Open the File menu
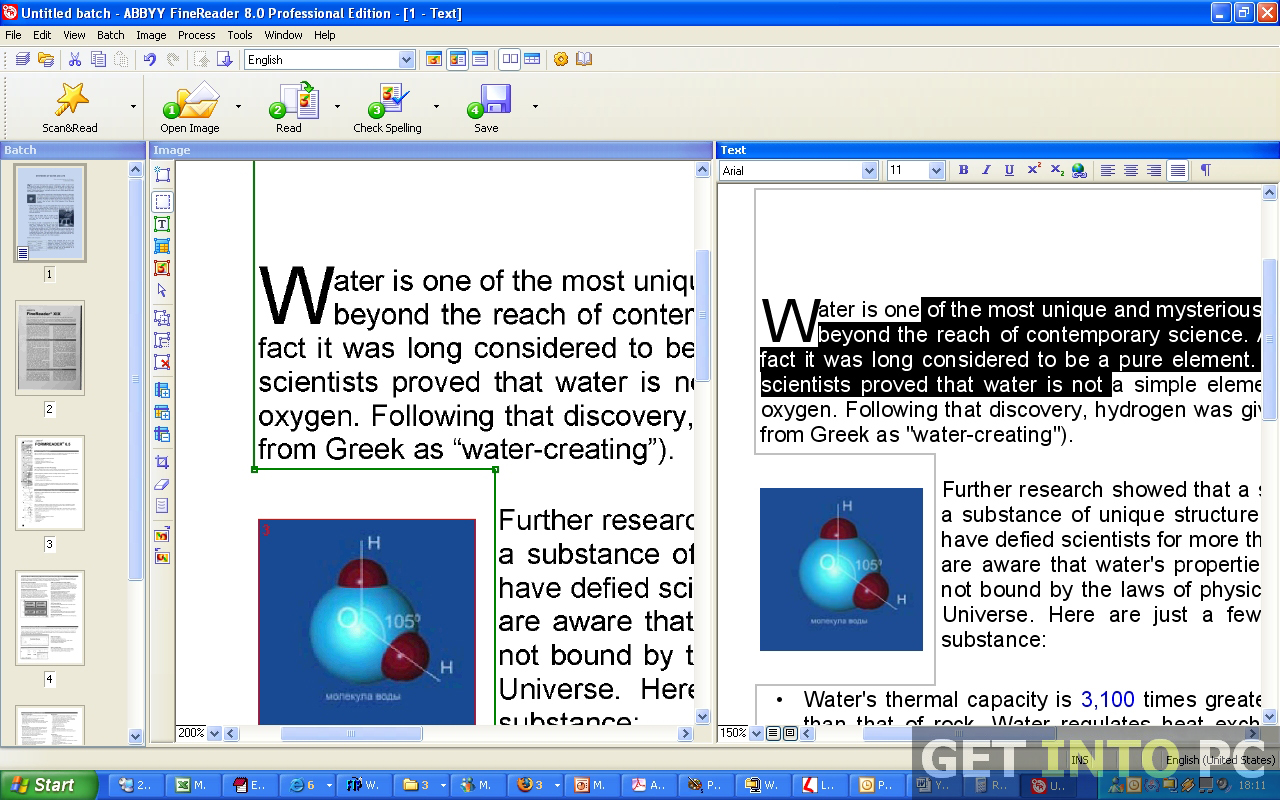Viewport: 1280px width, 800px height. pos(13,35)
